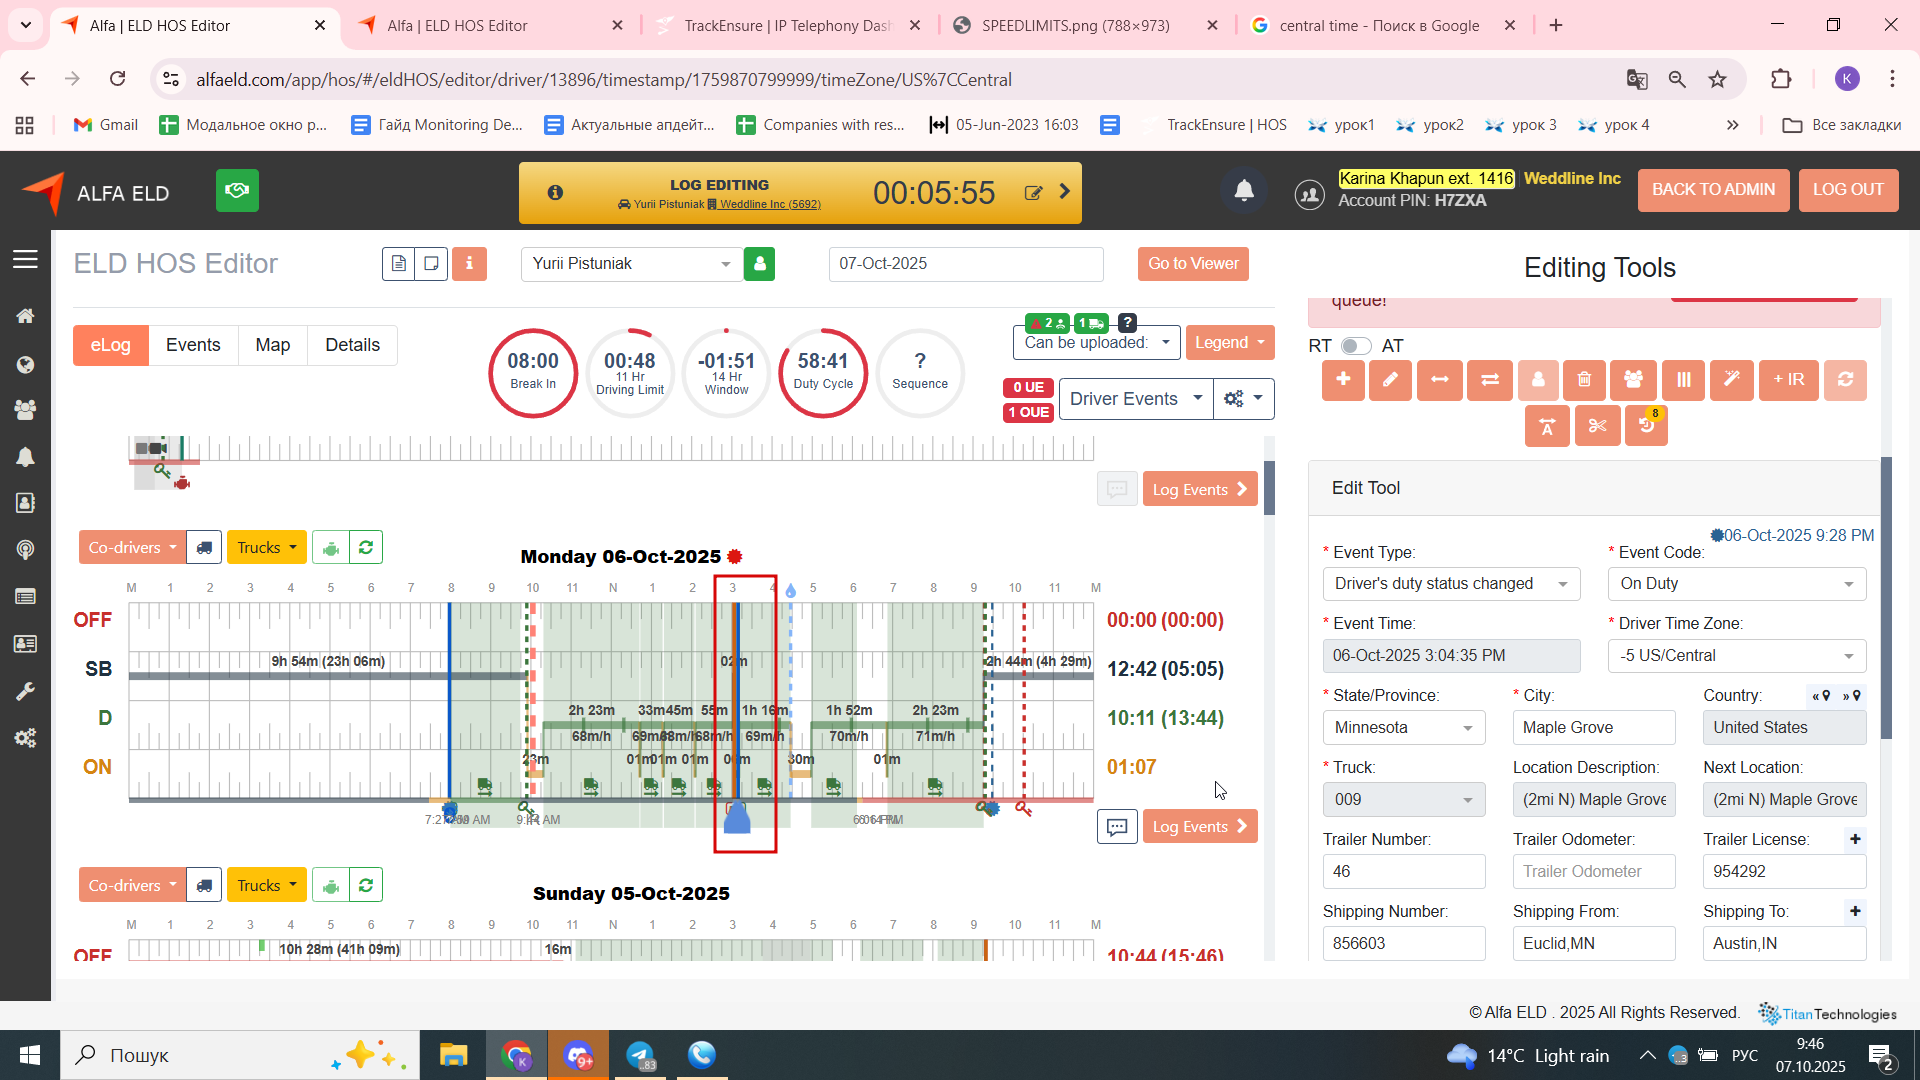Select the pencil edit tool
Screen dimensions: 1920x1080
tap(1390, 380)
